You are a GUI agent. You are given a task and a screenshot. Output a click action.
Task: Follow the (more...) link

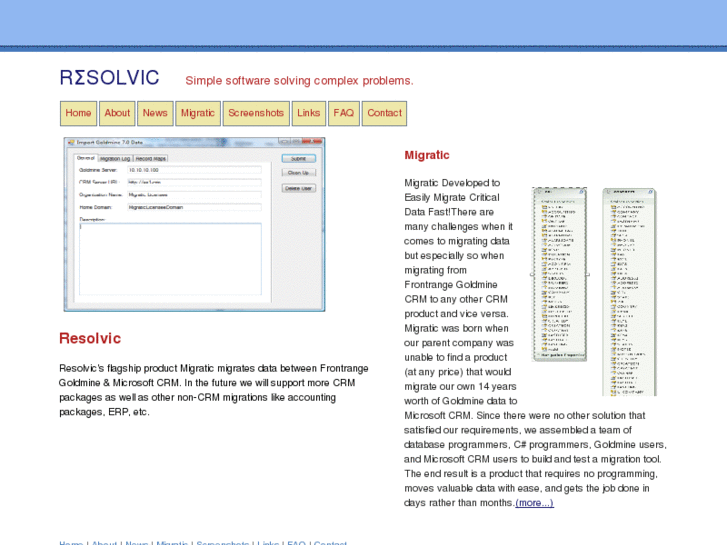534,503
